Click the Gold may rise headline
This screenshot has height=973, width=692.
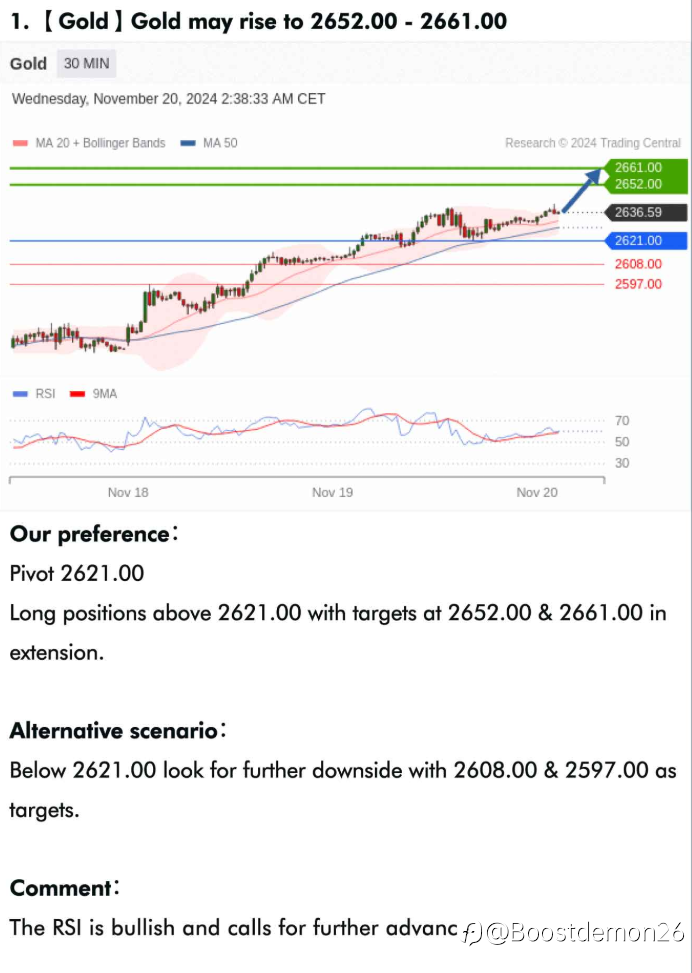[258, 20]
